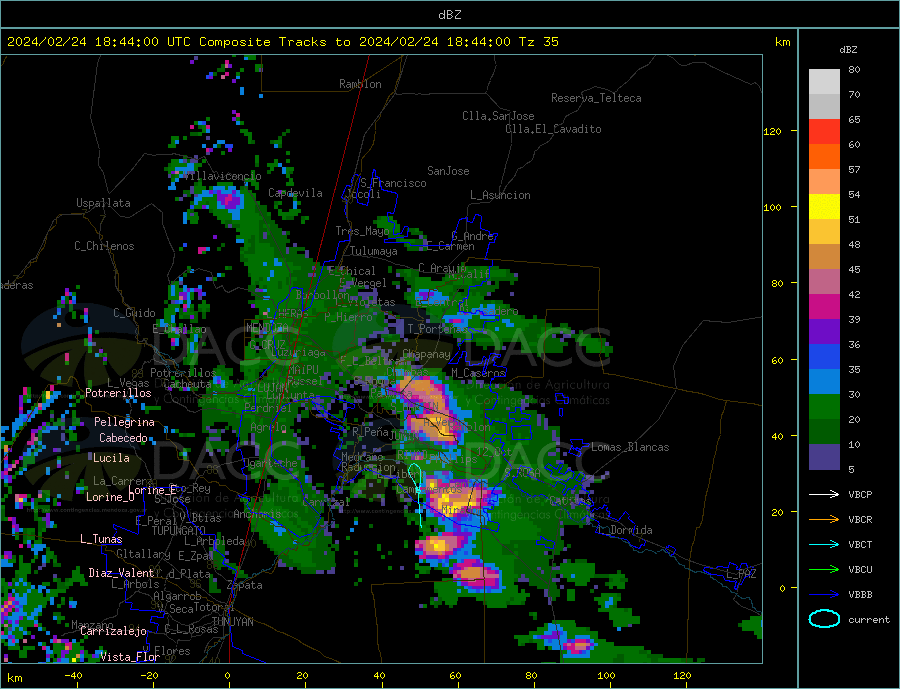Click the white Cabecedo label
The image size is (900, 689).
click(x=123, y=438)
